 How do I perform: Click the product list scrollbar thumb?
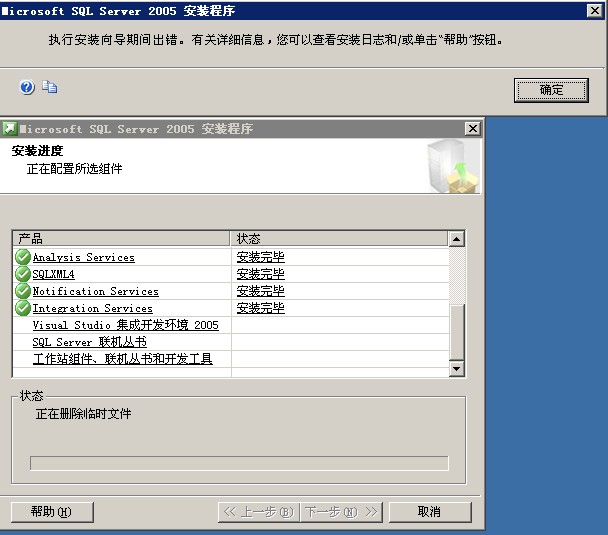(x=456, y=332)
